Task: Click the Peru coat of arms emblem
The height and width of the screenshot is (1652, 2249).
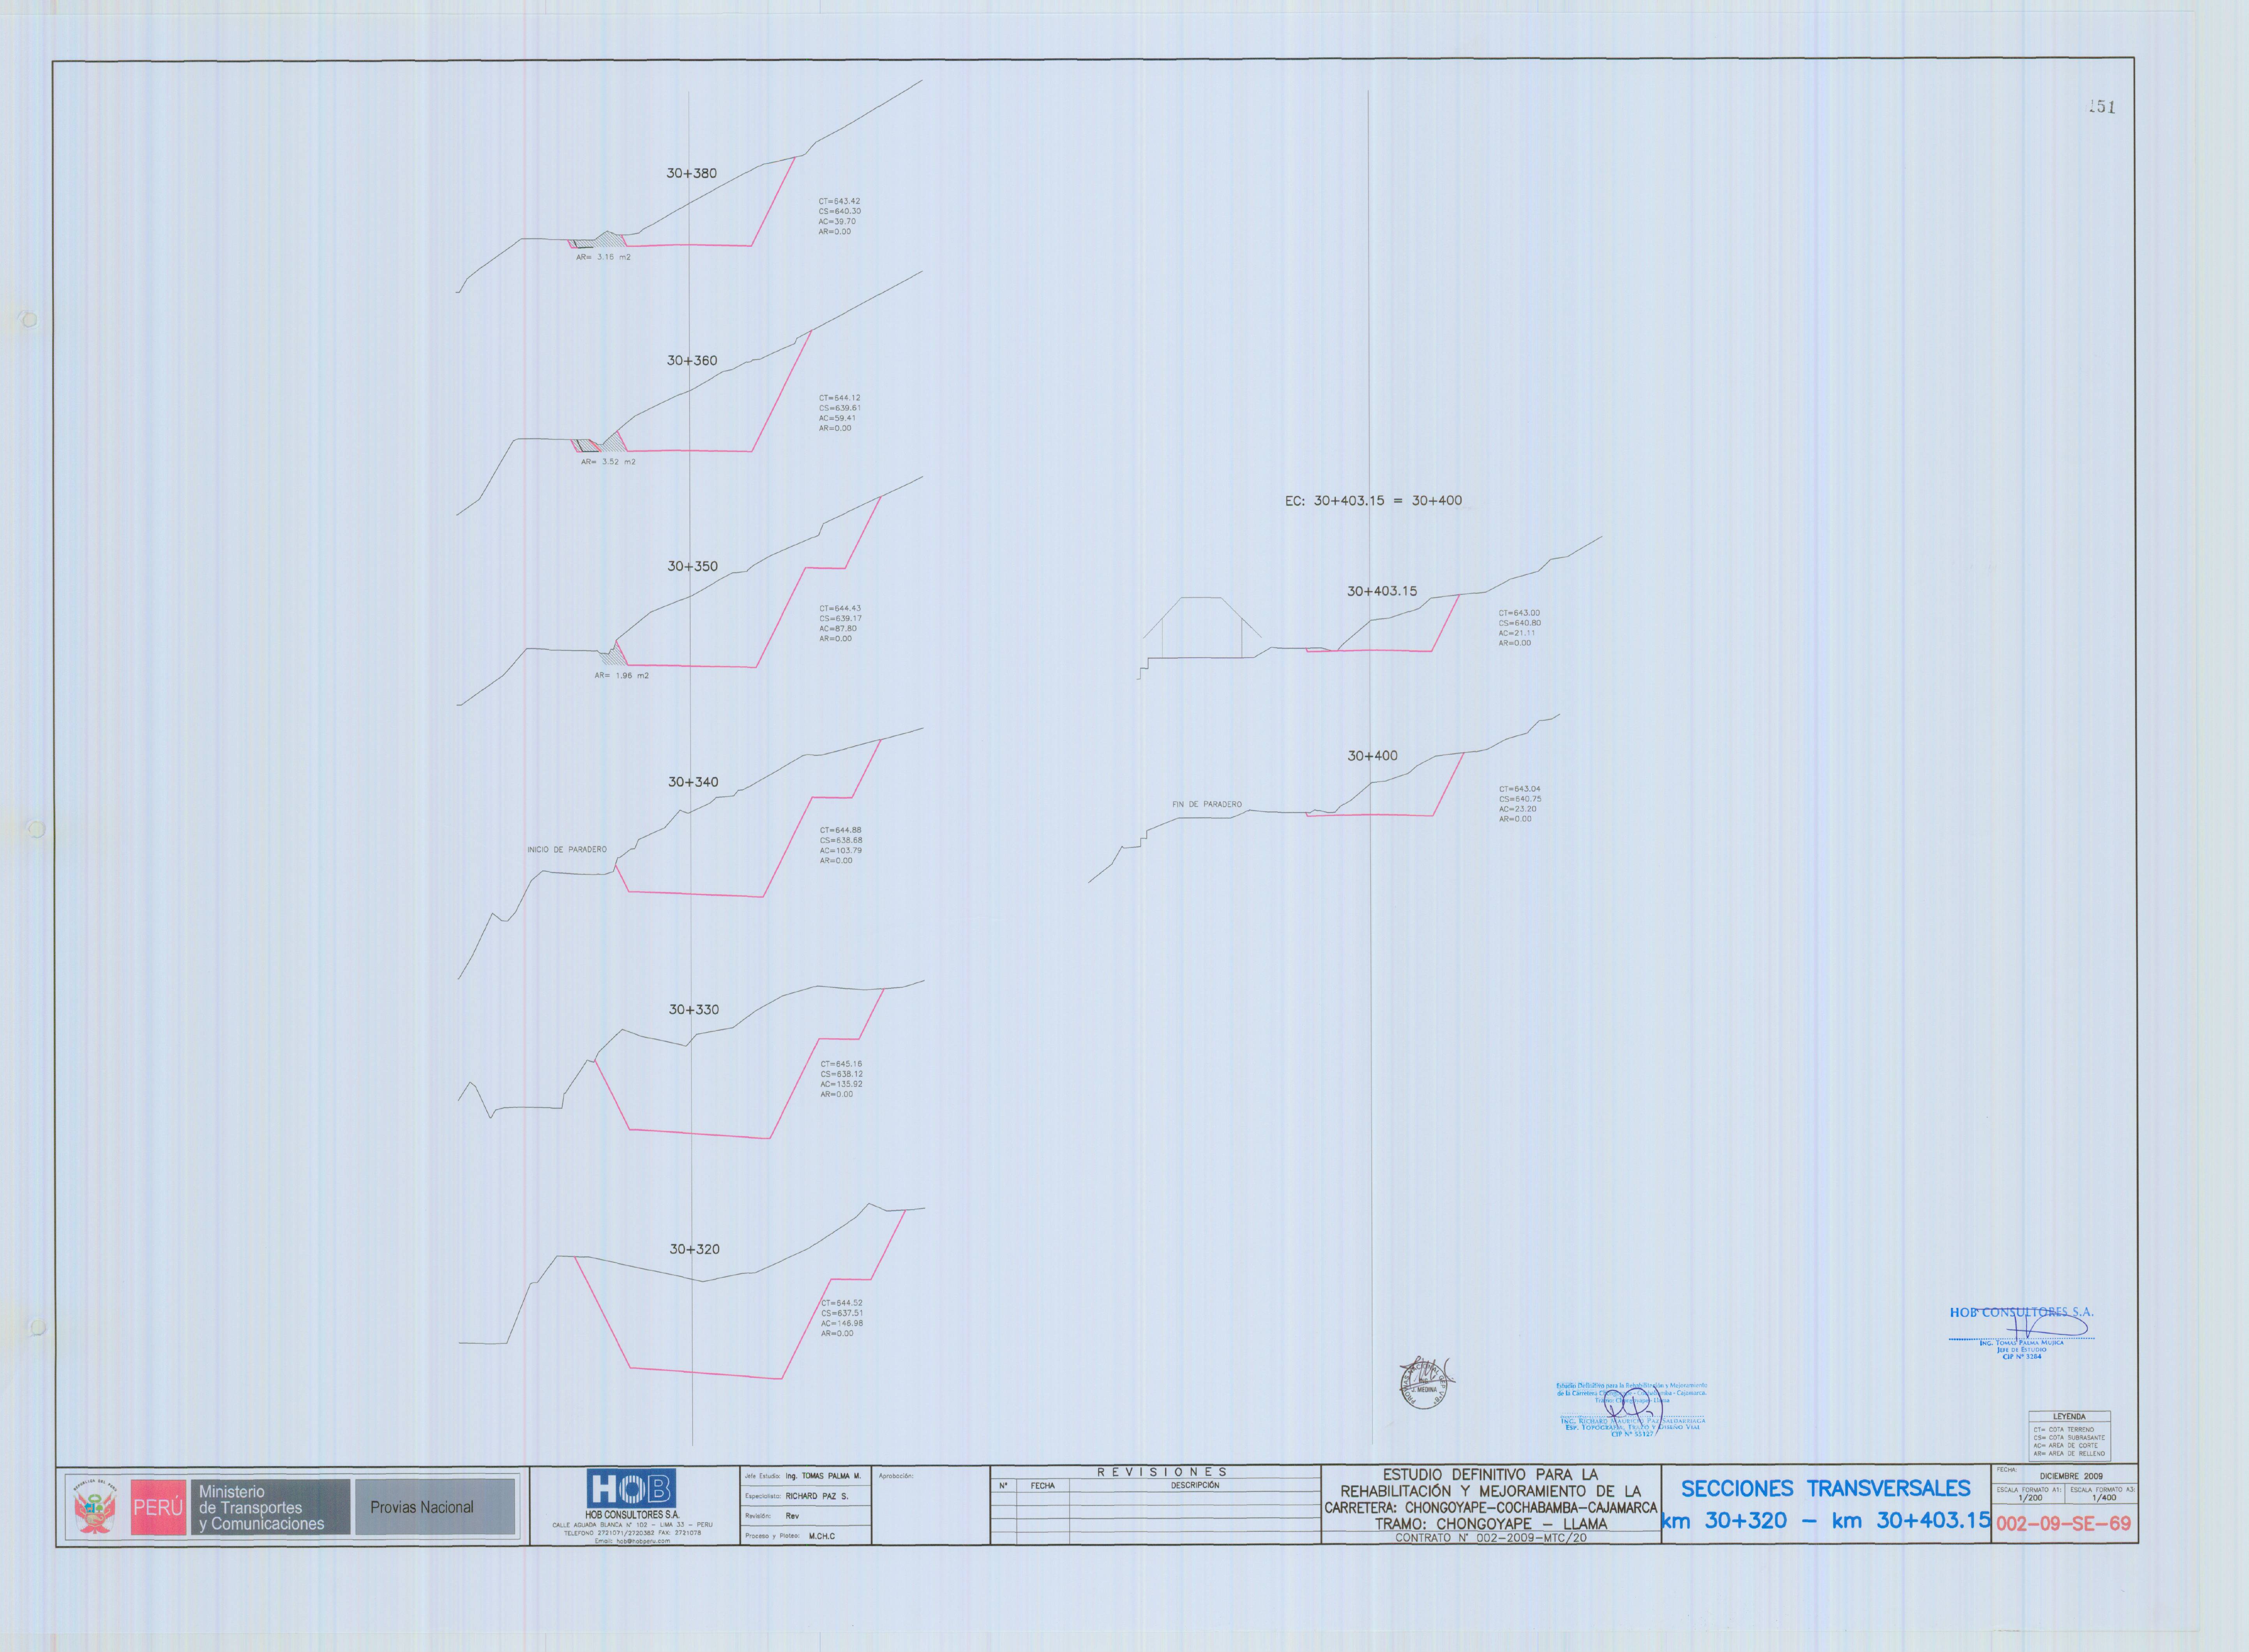Action: pyautogui.click(x=96, y=1507)
